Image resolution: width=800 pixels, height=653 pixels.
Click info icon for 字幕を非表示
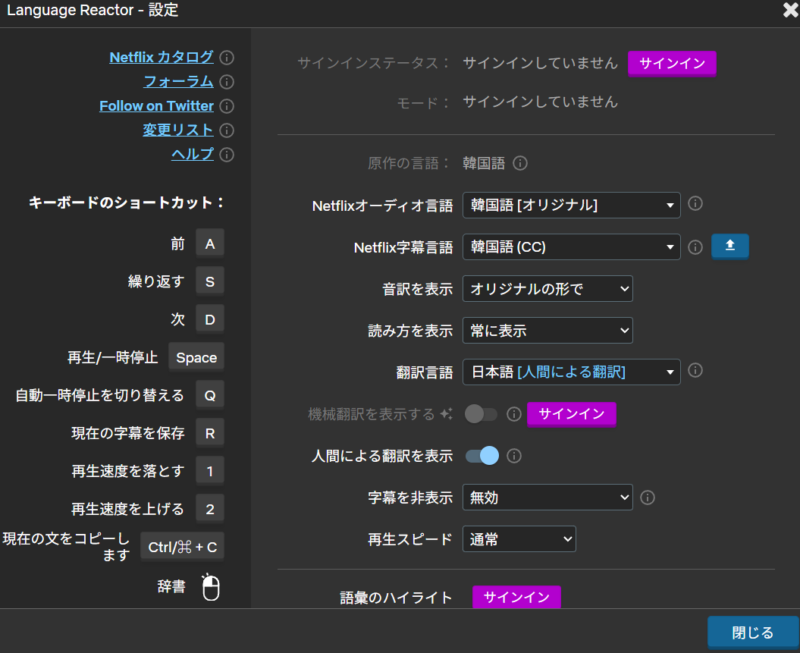click(x=647, y=497)
